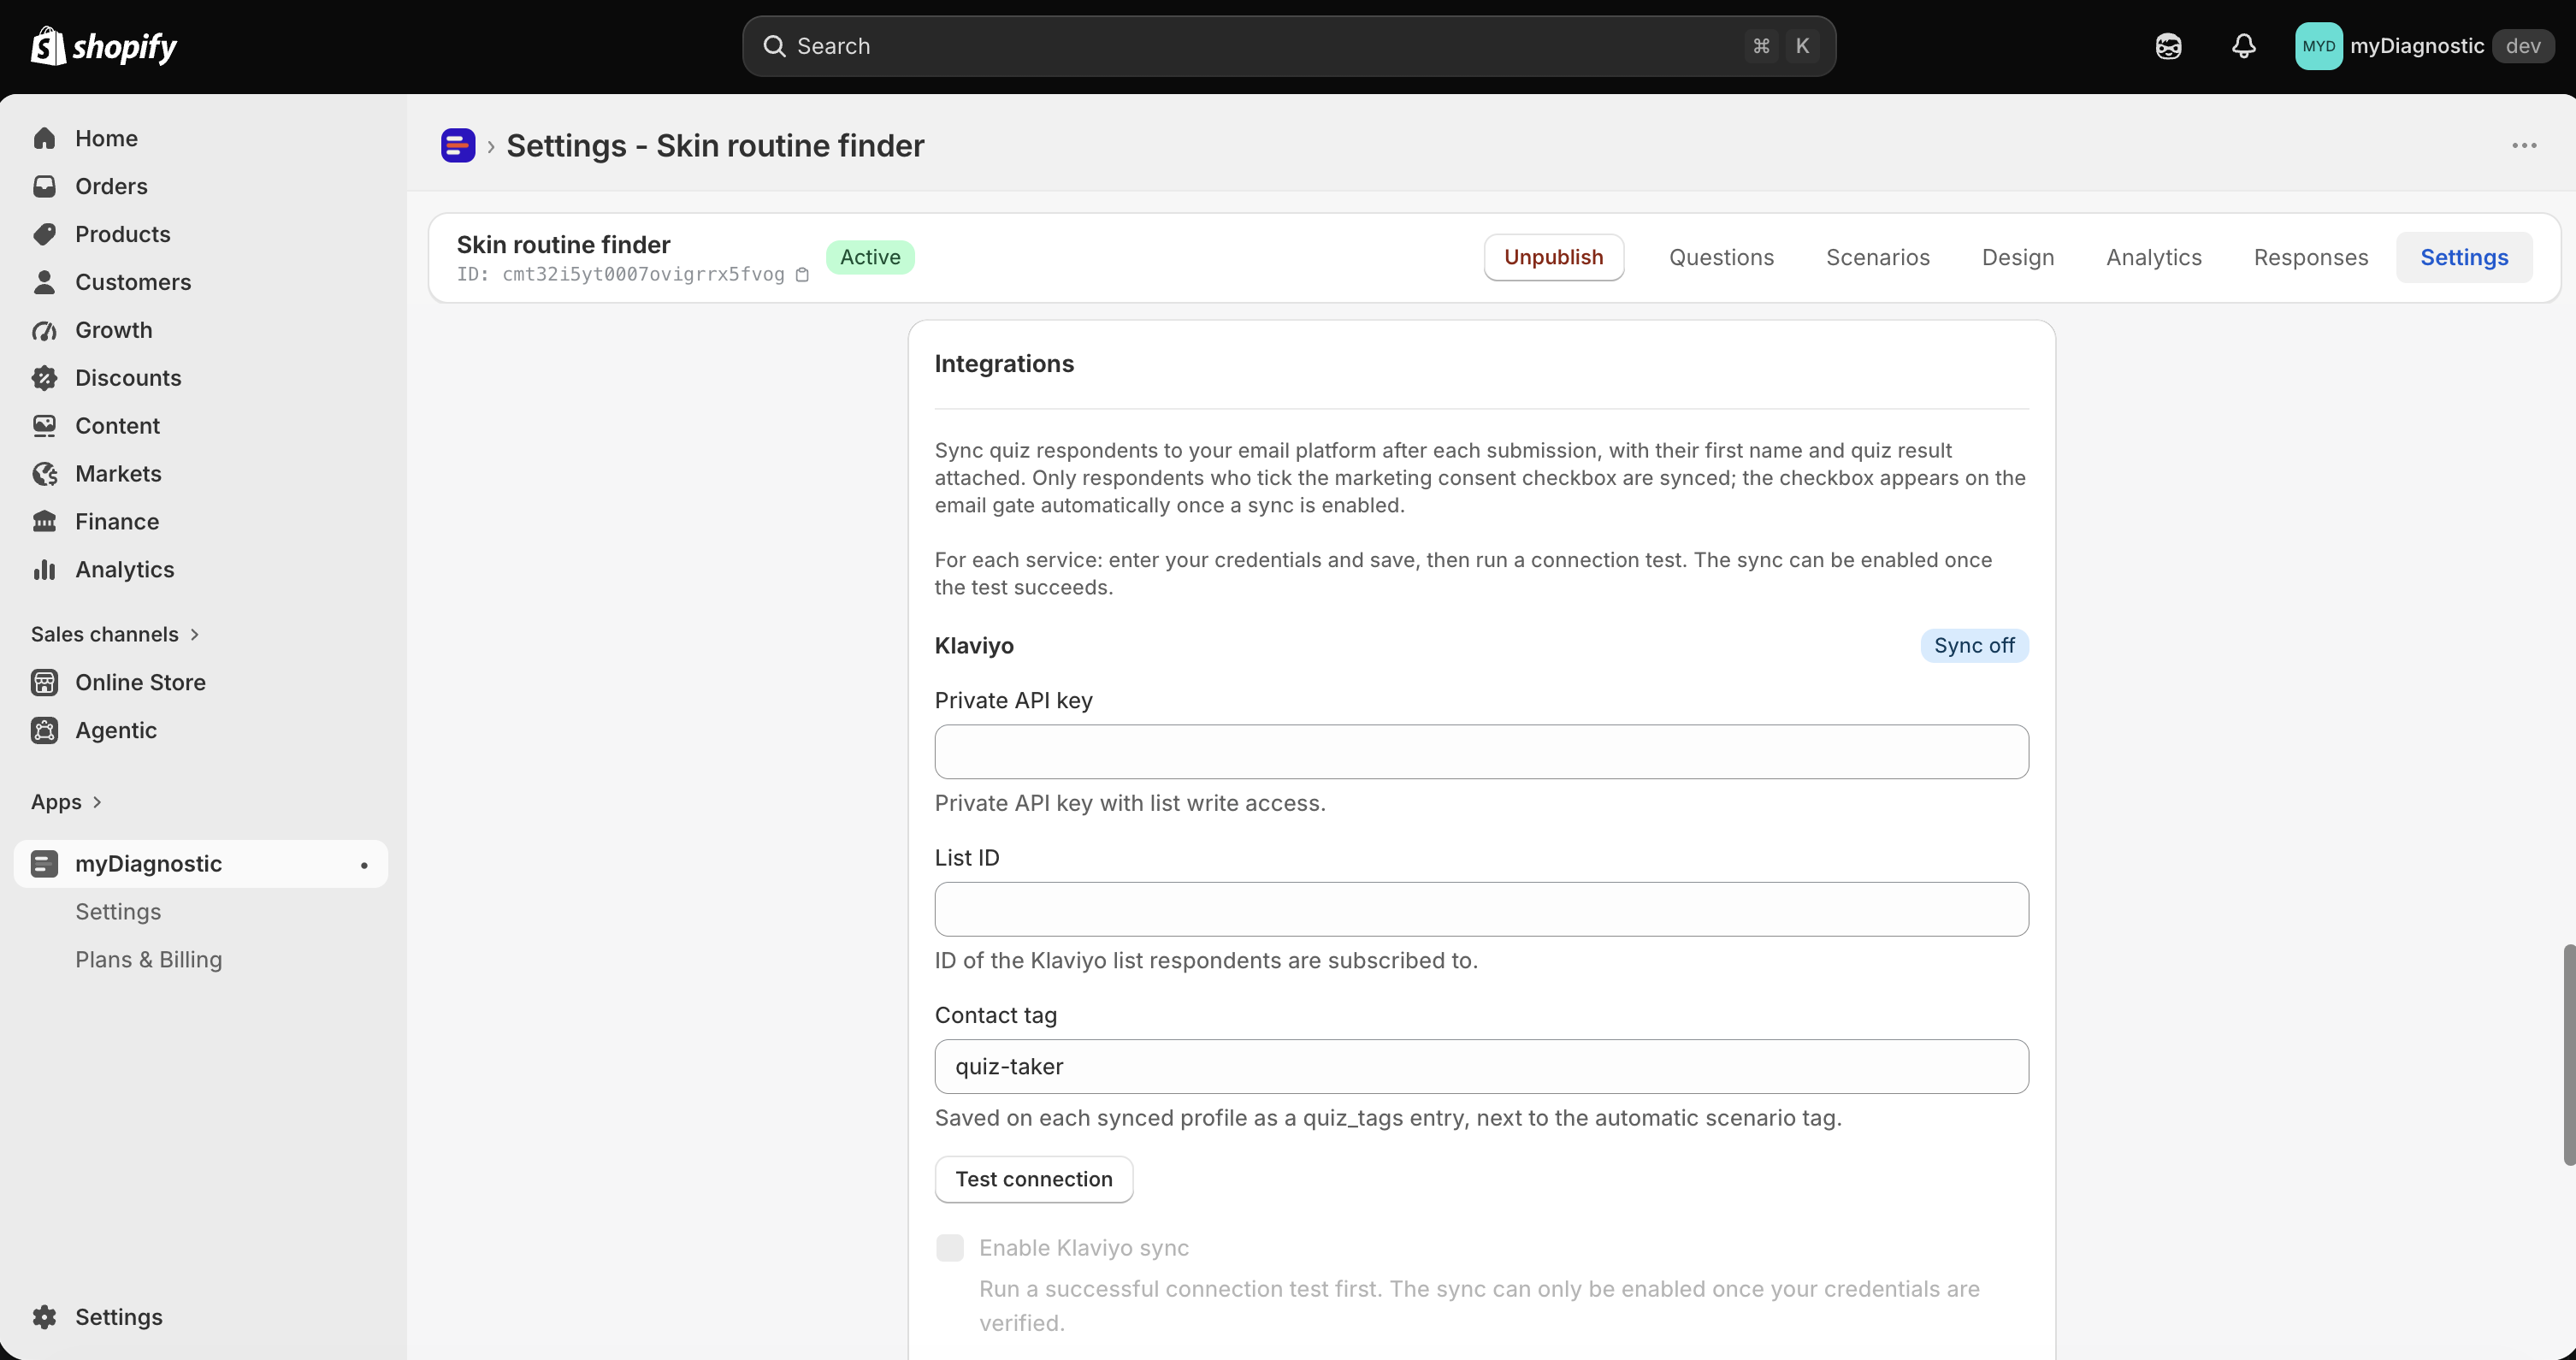Click the Content image icon
Viewport: 2576px width, 1360px height.
coord(44,426)
